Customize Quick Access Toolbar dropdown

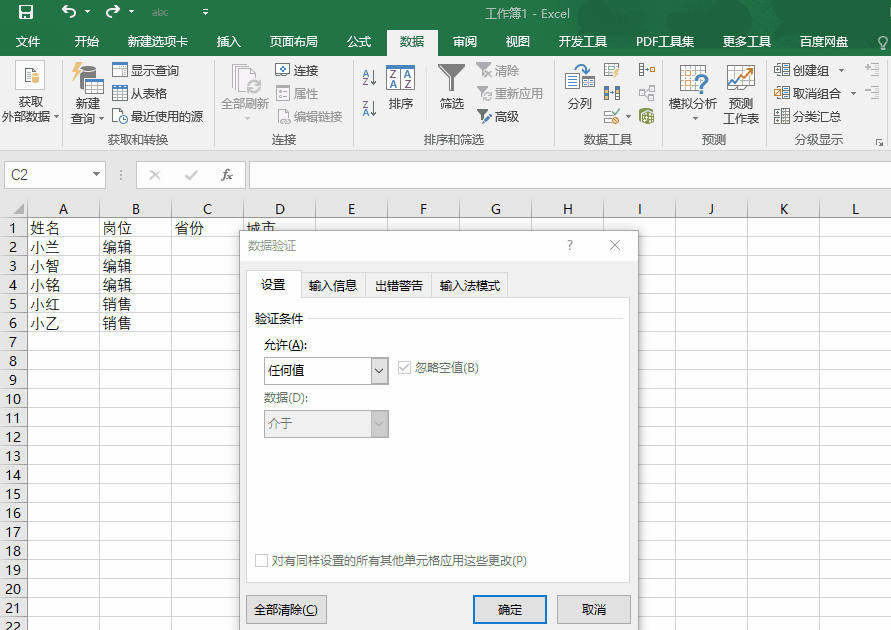[x=205, y=11]
